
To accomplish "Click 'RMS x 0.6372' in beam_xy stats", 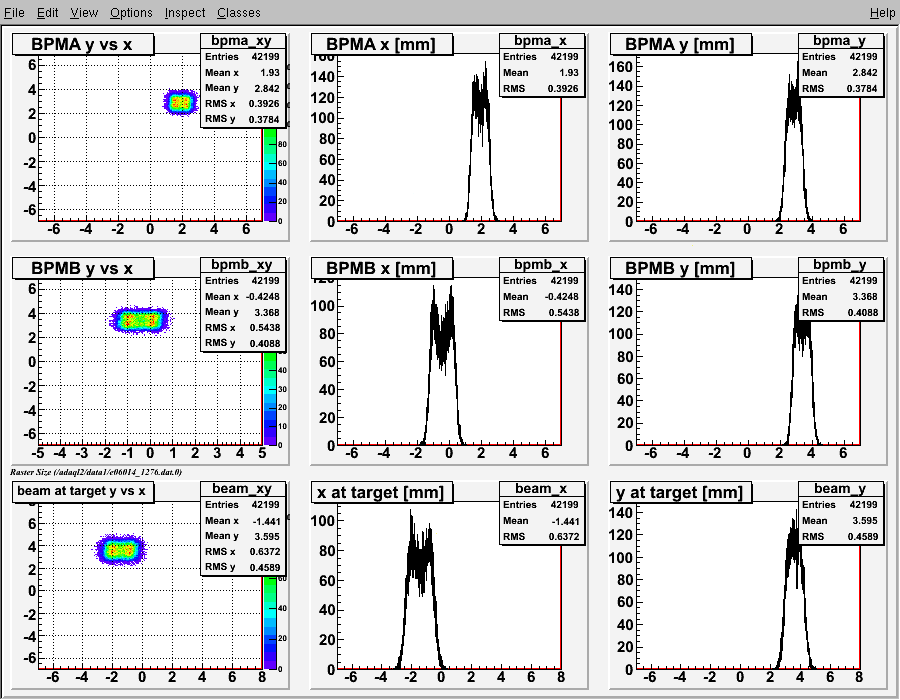I will coord(242,552).
